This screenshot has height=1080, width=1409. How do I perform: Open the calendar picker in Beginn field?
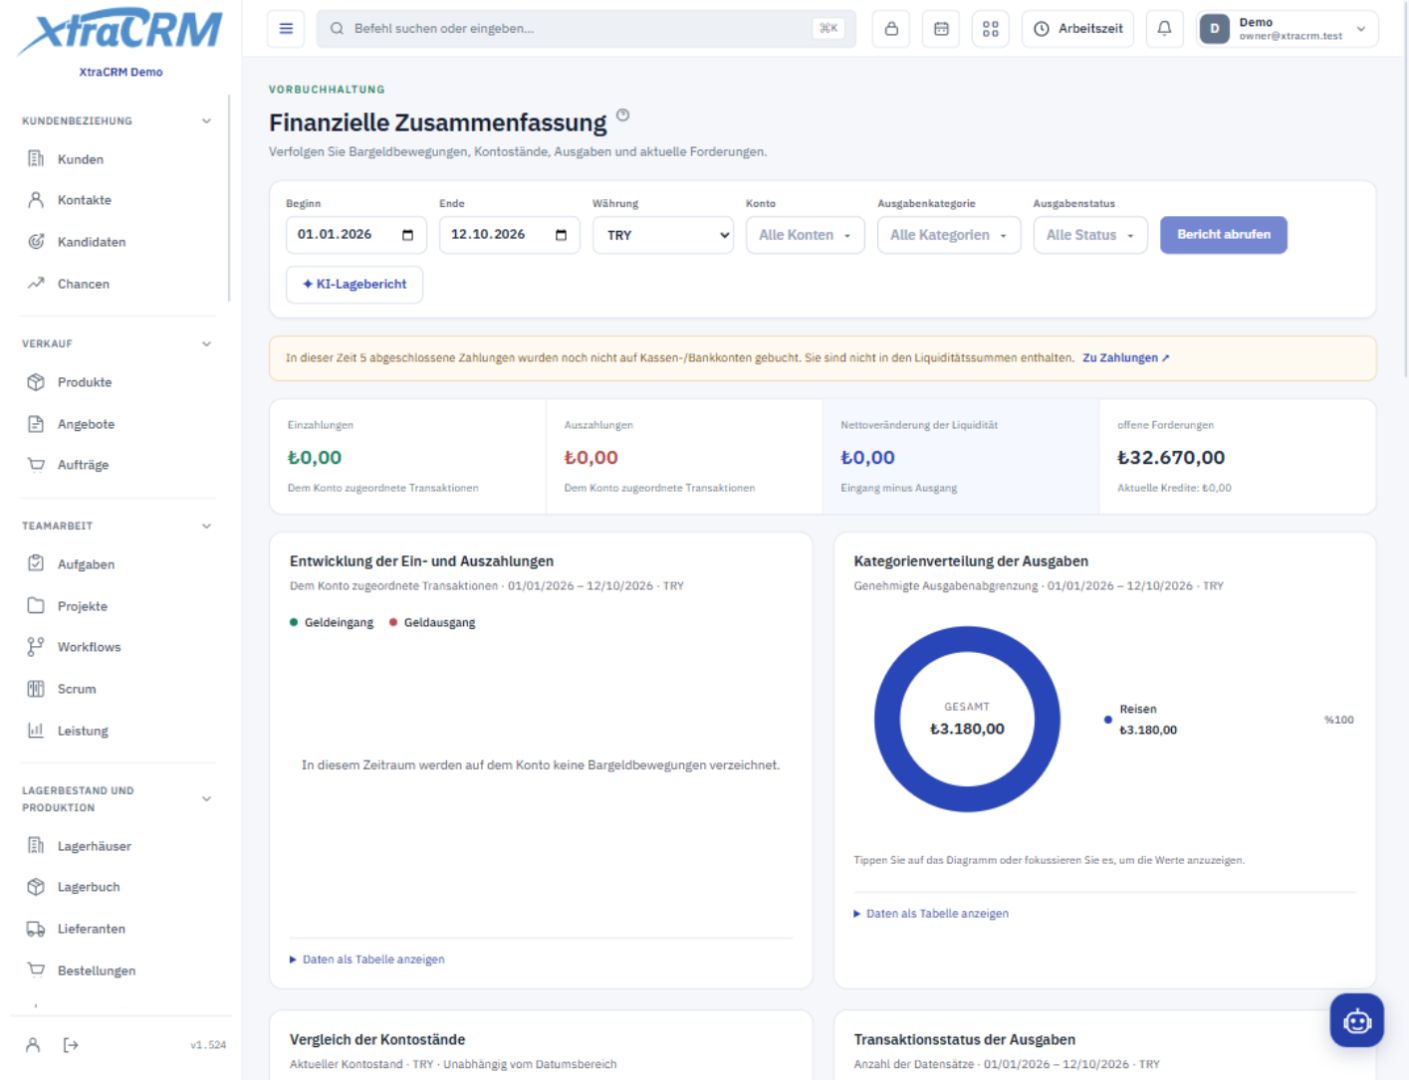pyautogui.click(x=408, y=235)
